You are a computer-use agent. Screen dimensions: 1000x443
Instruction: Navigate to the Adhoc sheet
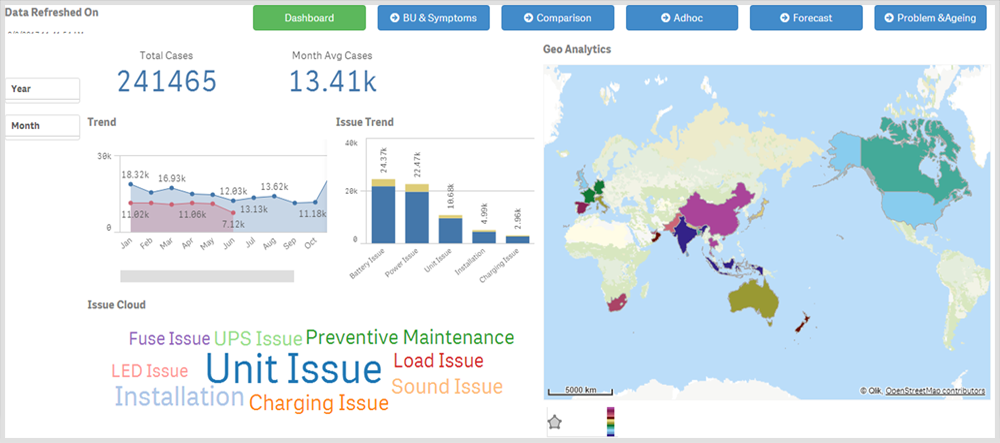682,18
